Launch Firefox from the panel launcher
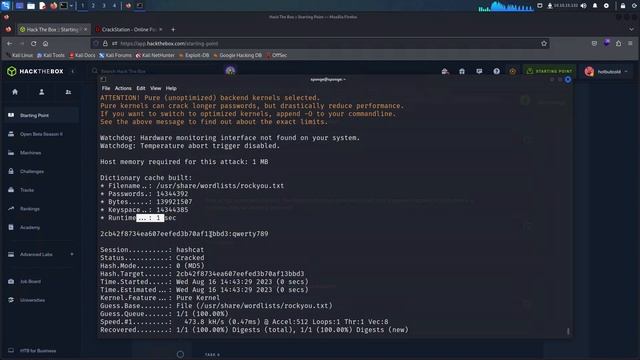The height and width of the screenshot is (360, 640). [53, 6]
